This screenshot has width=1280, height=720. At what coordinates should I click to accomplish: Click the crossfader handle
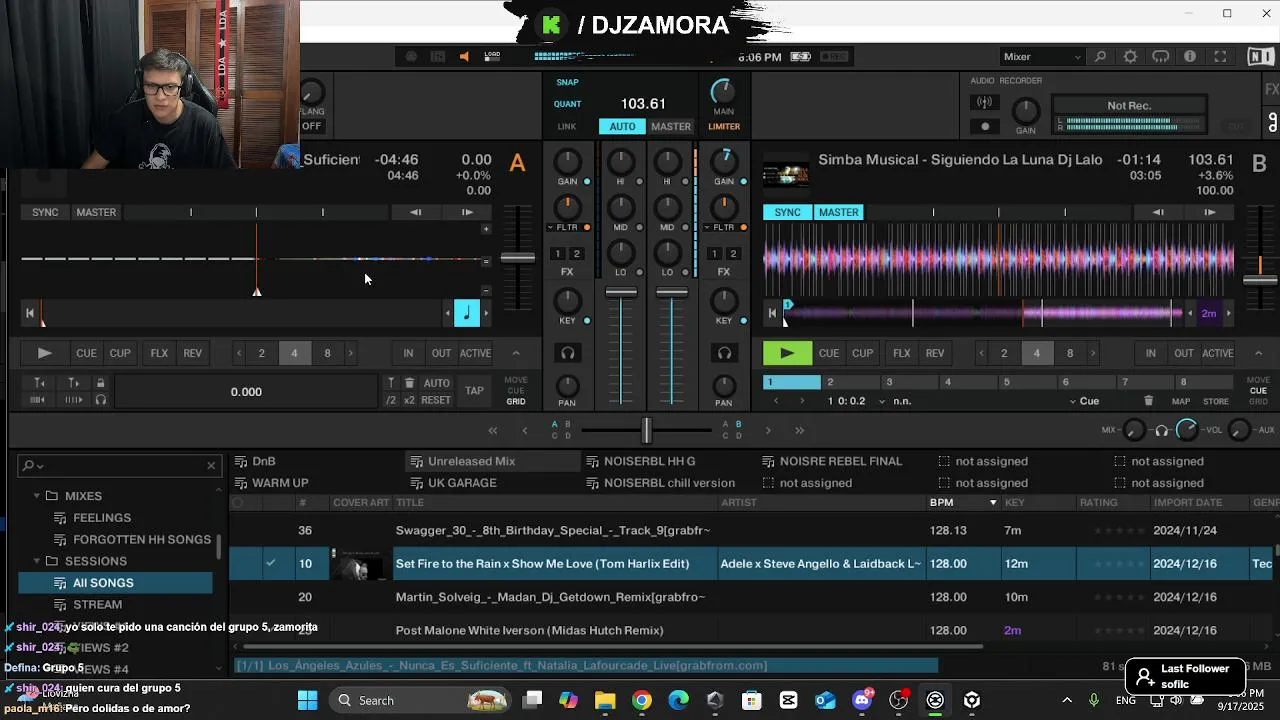pos(646,430)
